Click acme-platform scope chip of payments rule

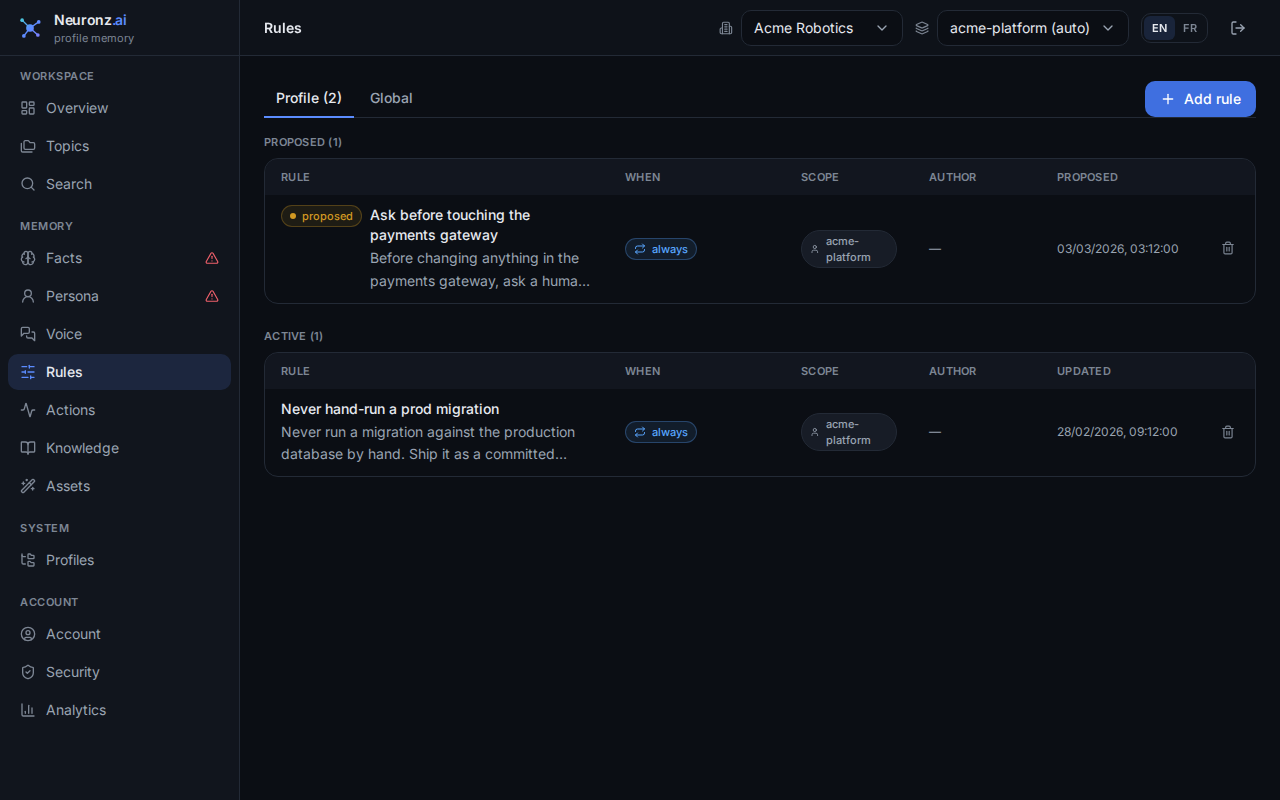849,249
